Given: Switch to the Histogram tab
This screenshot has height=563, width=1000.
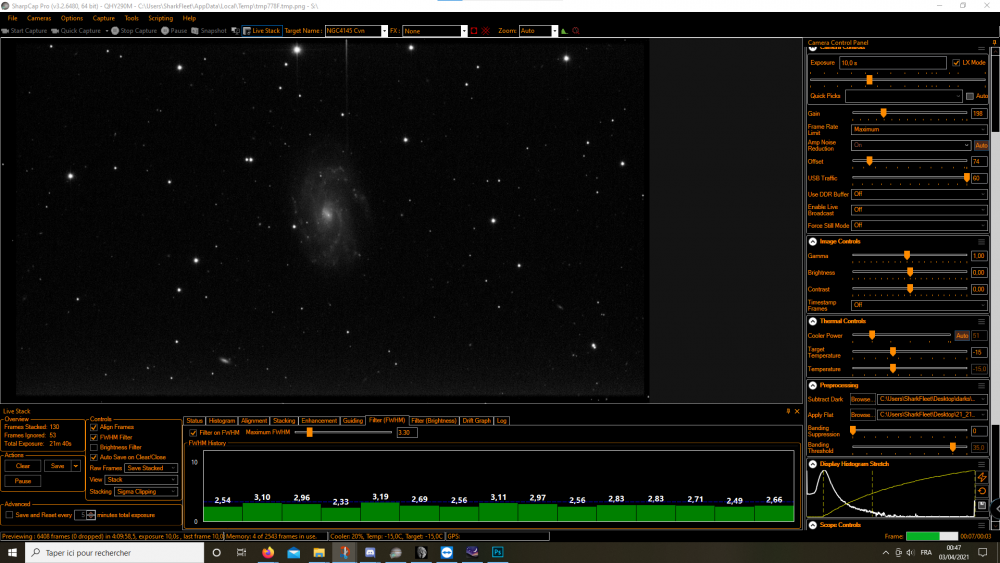Looking at the screenshot, I should coord(222,421).
